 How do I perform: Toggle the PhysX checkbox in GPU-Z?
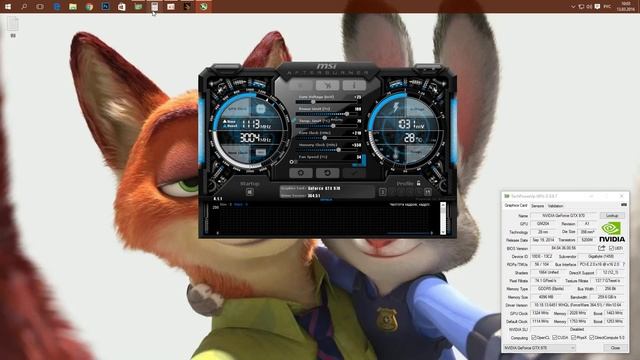(x=573, y=338)
